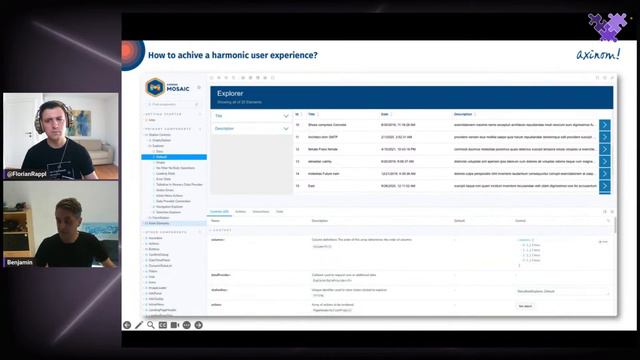Toggle the outline toolbar icon

coord(273,78)
